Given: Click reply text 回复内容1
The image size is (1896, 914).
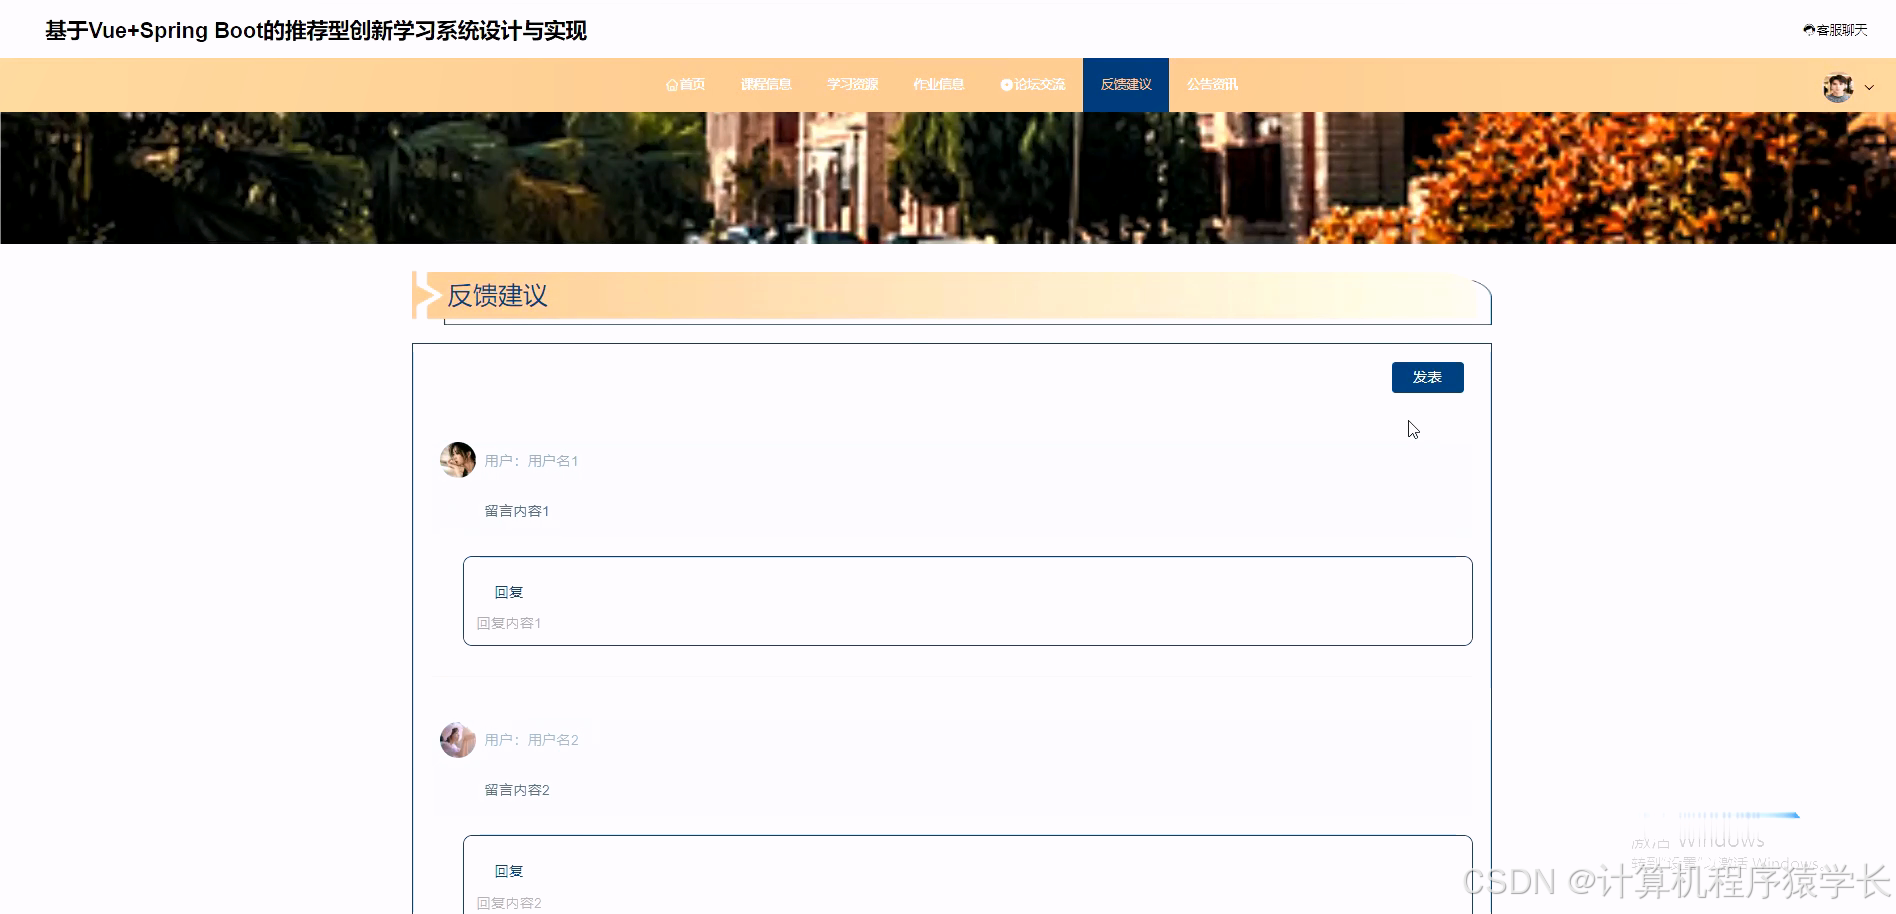Looking at the screenshot, I should pyautogui.click(x=509, y=623).
